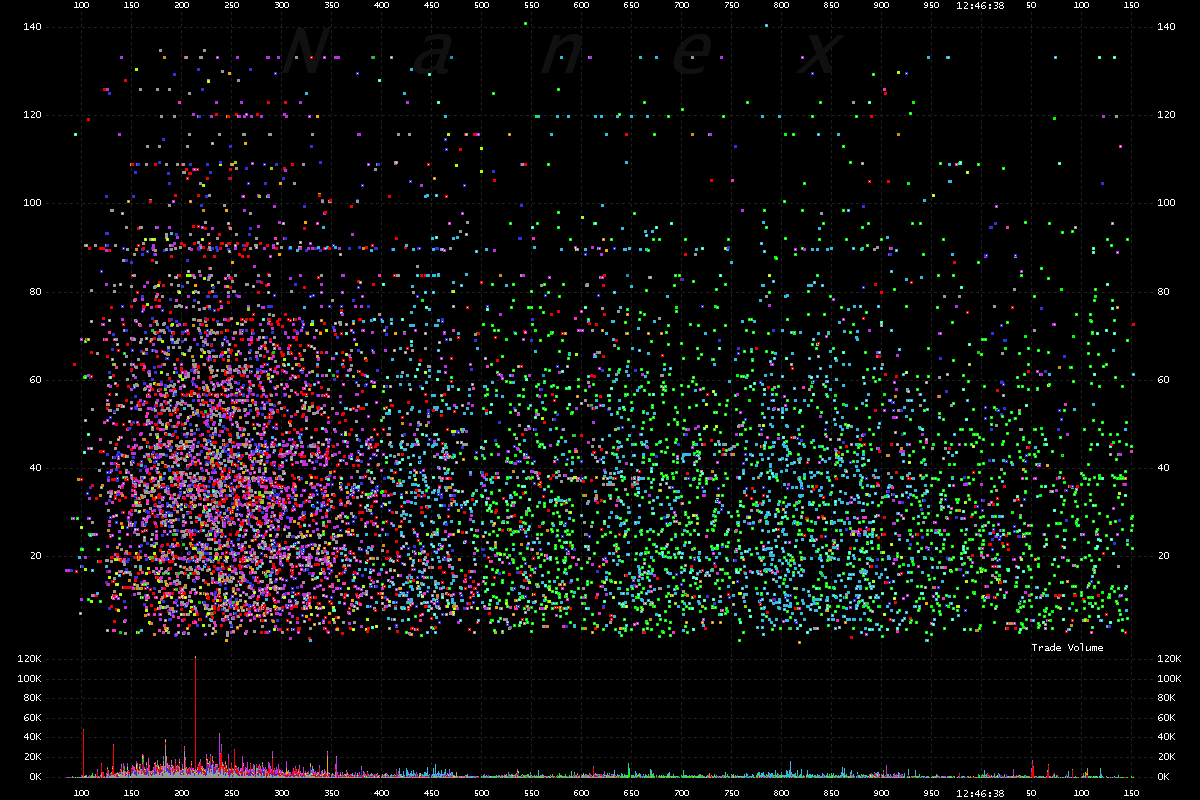Screen dimensions: 1200x800
Task: Click the 60 label on right price axis
Action: [1163, 380]
